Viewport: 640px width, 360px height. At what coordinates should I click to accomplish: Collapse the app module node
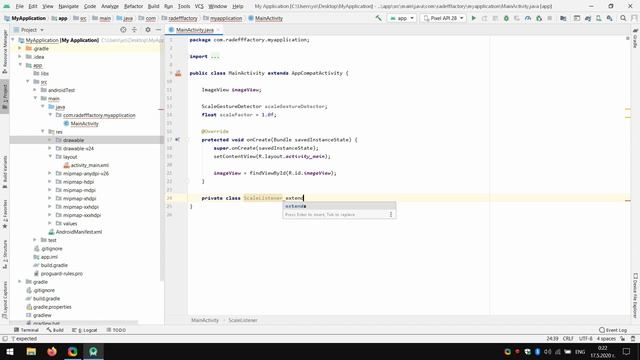click(20, 65)
